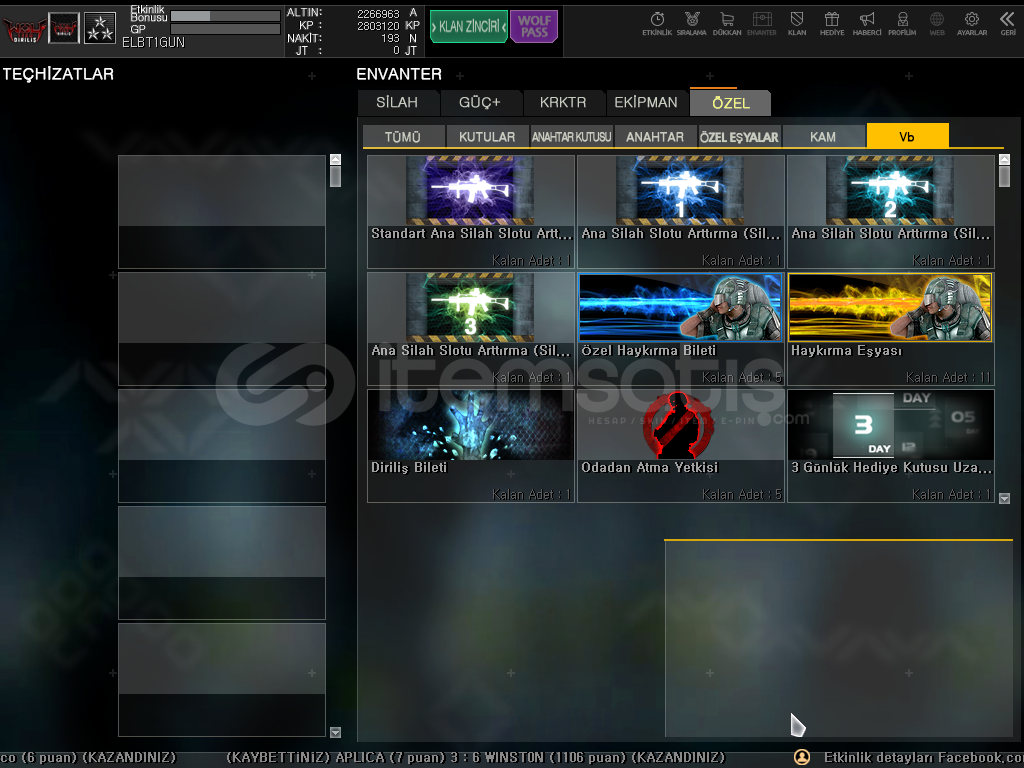Switch to the Silah tab
Viewport: 1024px width, 768px height.
[x=397, y=102]
